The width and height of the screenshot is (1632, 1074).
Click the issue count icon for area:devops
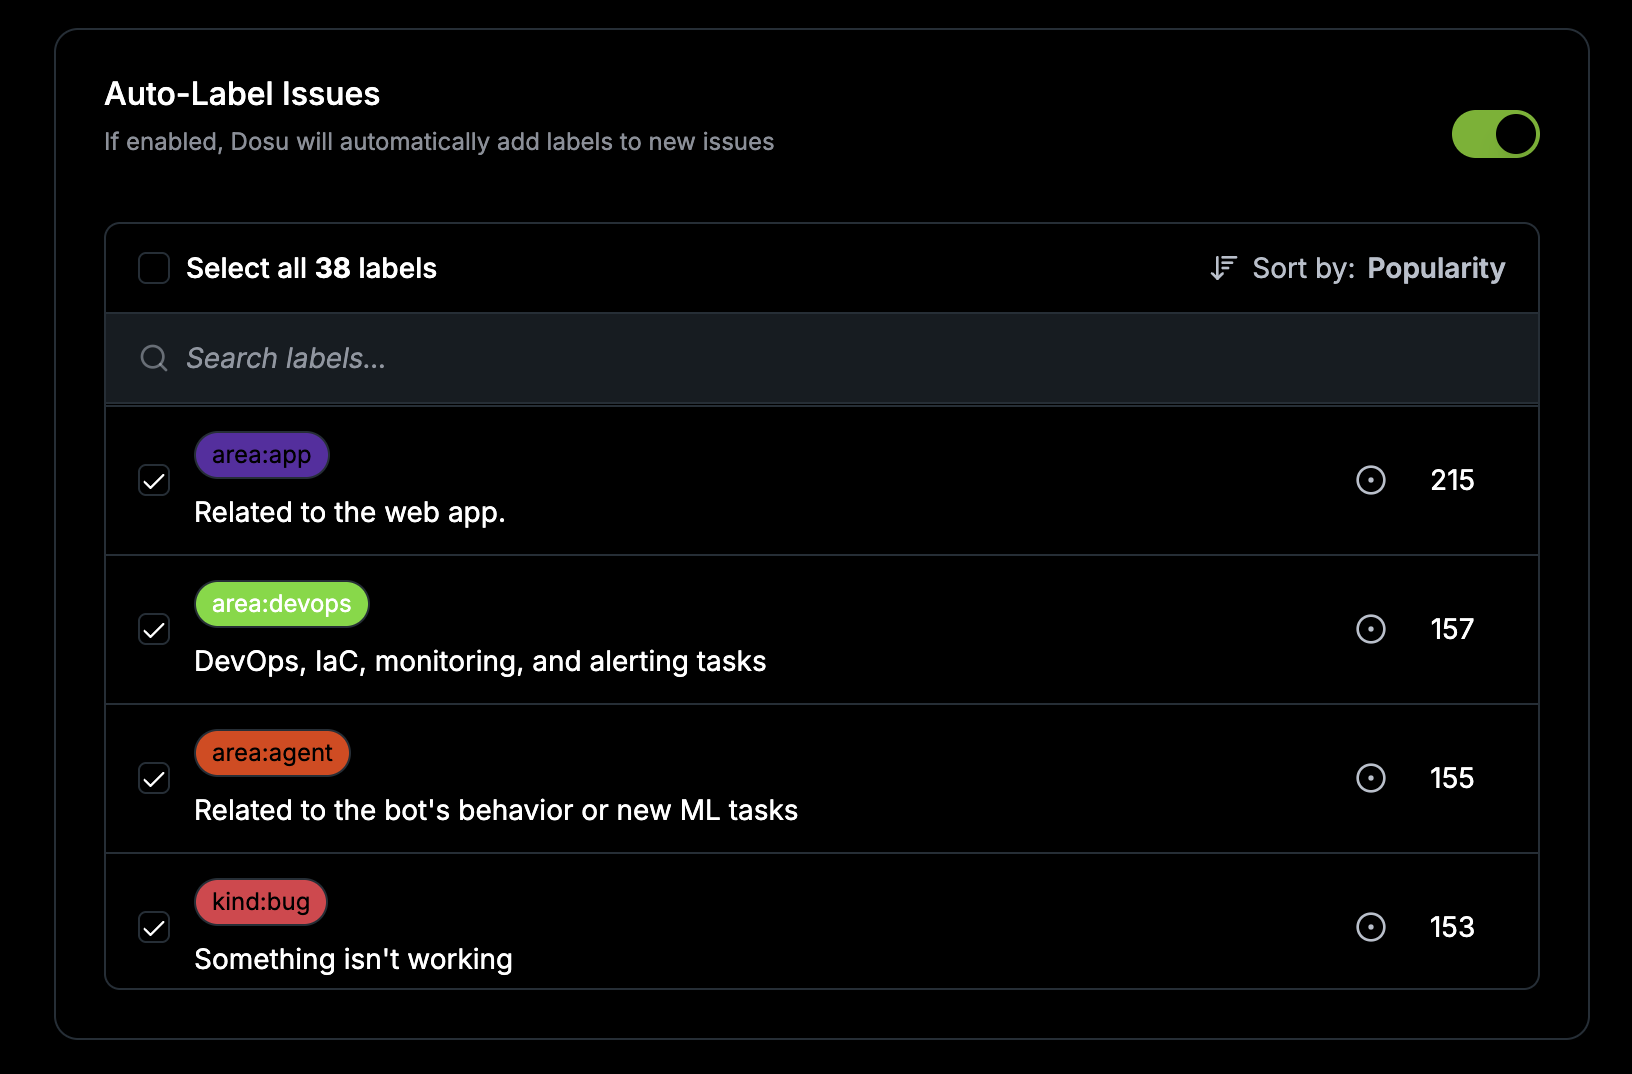point(1370,629)
